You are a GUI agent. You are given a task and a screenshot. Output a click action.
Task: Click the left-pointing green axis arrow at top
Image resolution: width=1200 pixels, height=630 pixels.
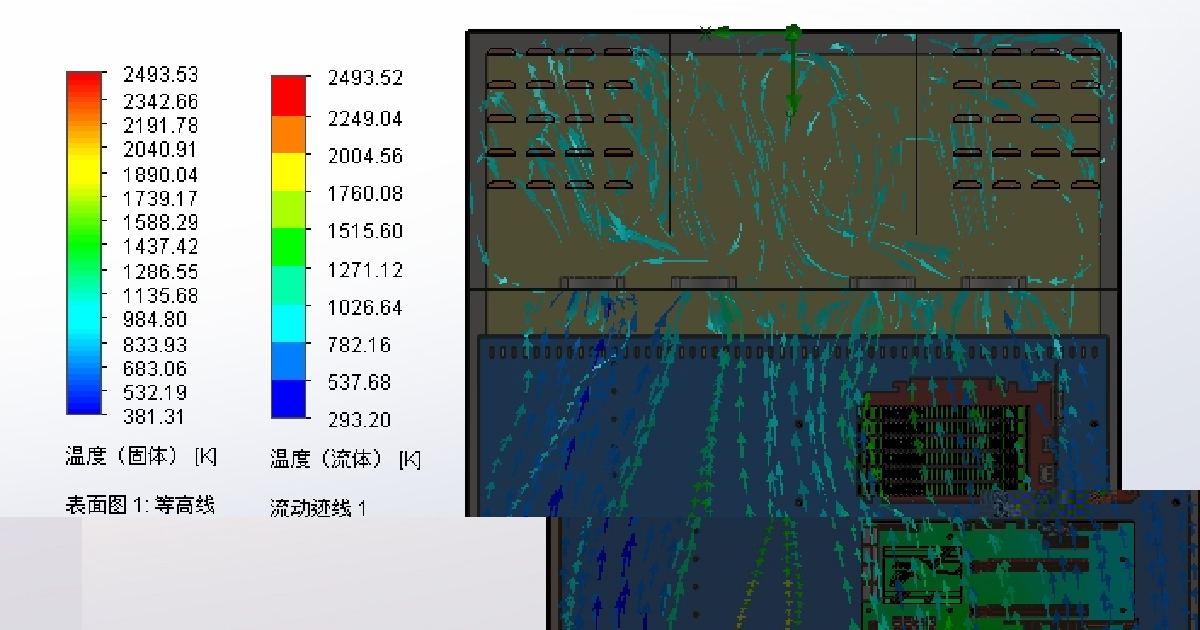click(745, 32)
